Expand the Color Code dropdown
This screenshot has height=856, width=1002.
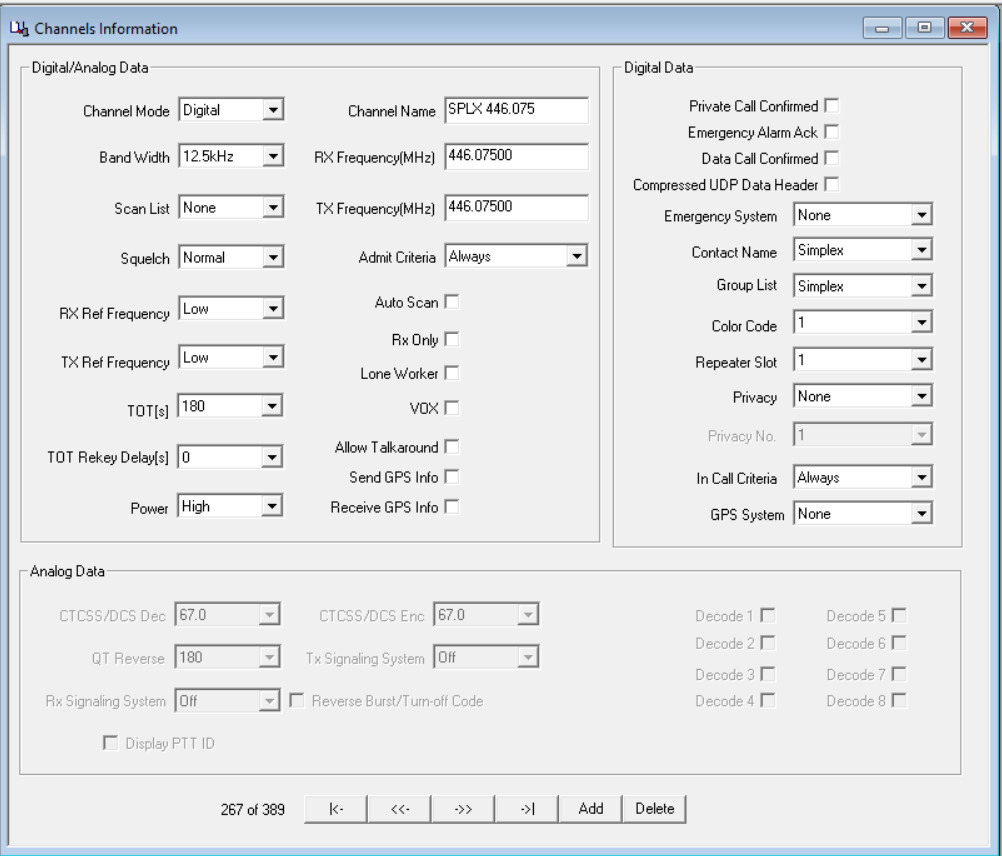(921, 324)
